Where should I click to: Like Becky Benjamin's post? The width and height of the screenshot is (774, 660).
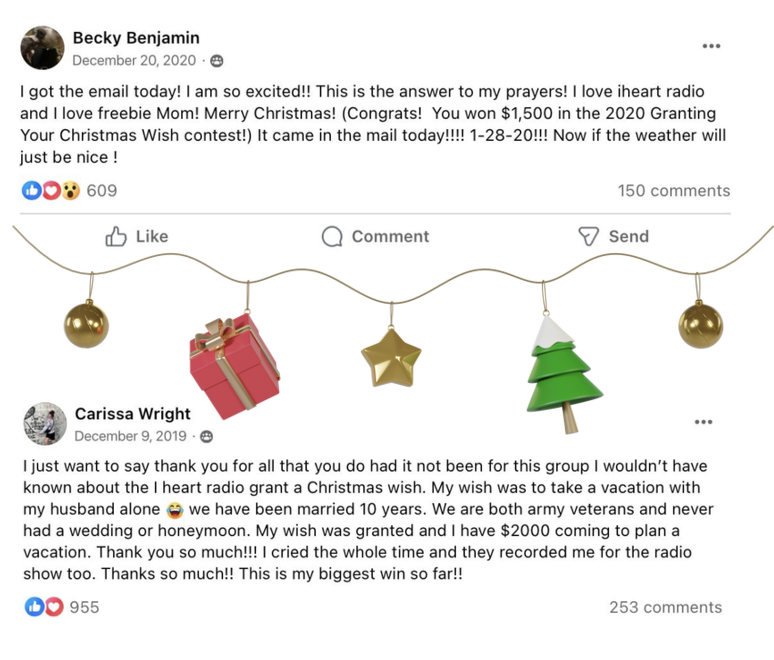click(x=137, y=236)
